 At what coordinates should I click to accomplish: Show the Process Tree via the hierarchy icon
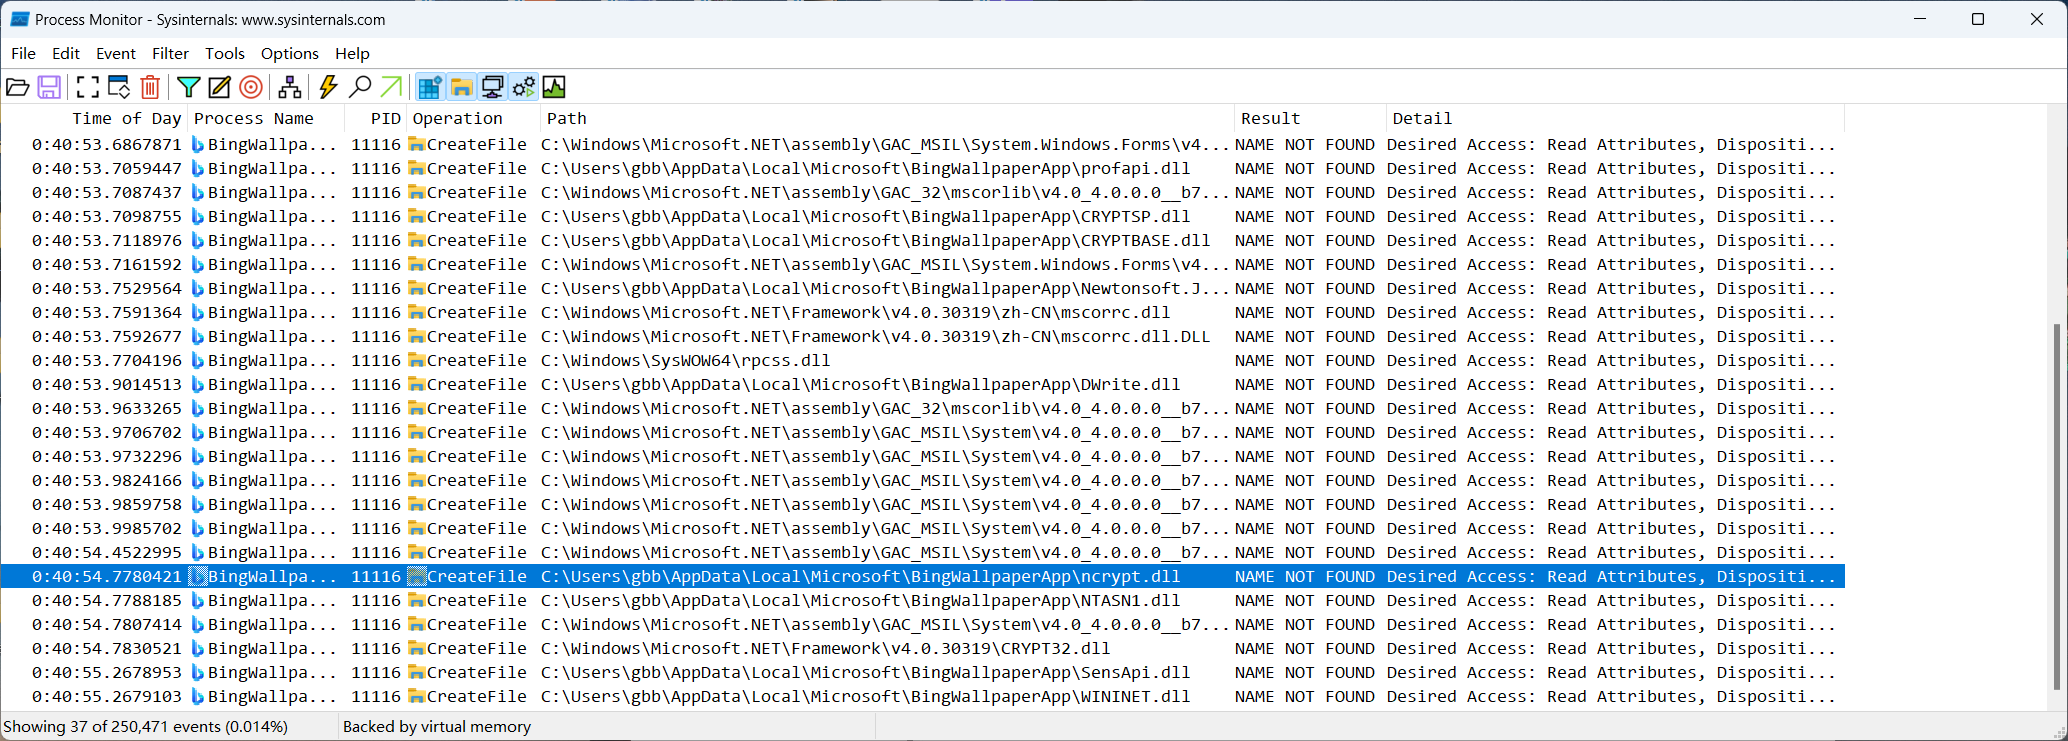(290, 87)
